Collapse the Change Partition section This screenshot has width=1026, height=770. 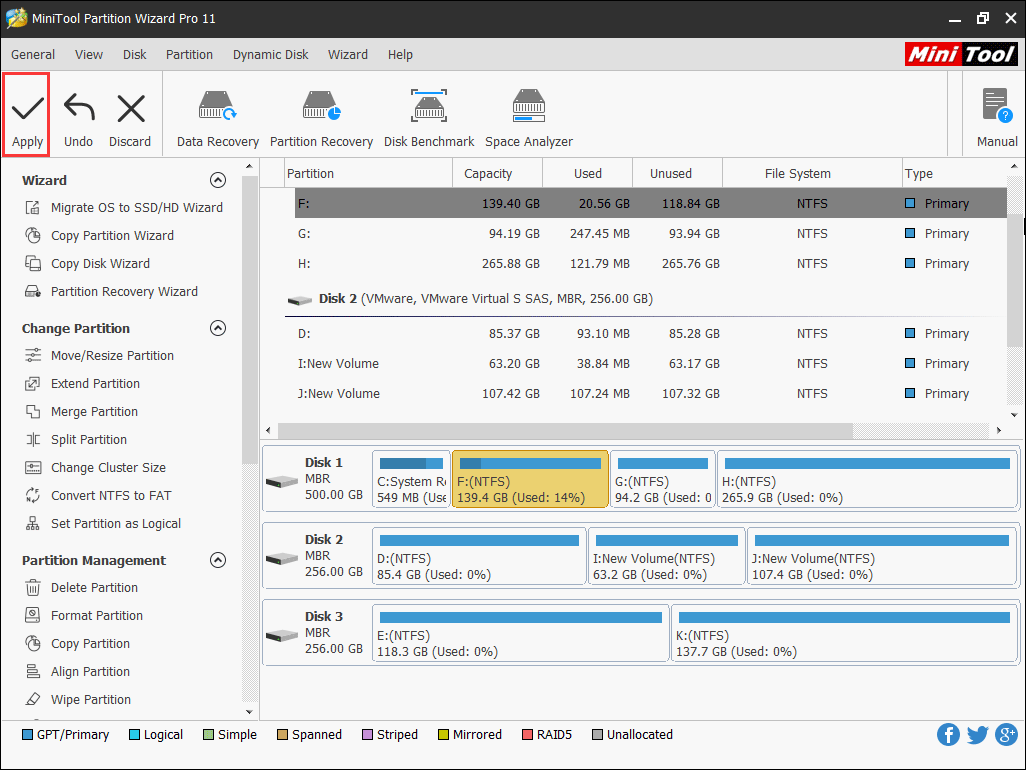tap(218, 328)
